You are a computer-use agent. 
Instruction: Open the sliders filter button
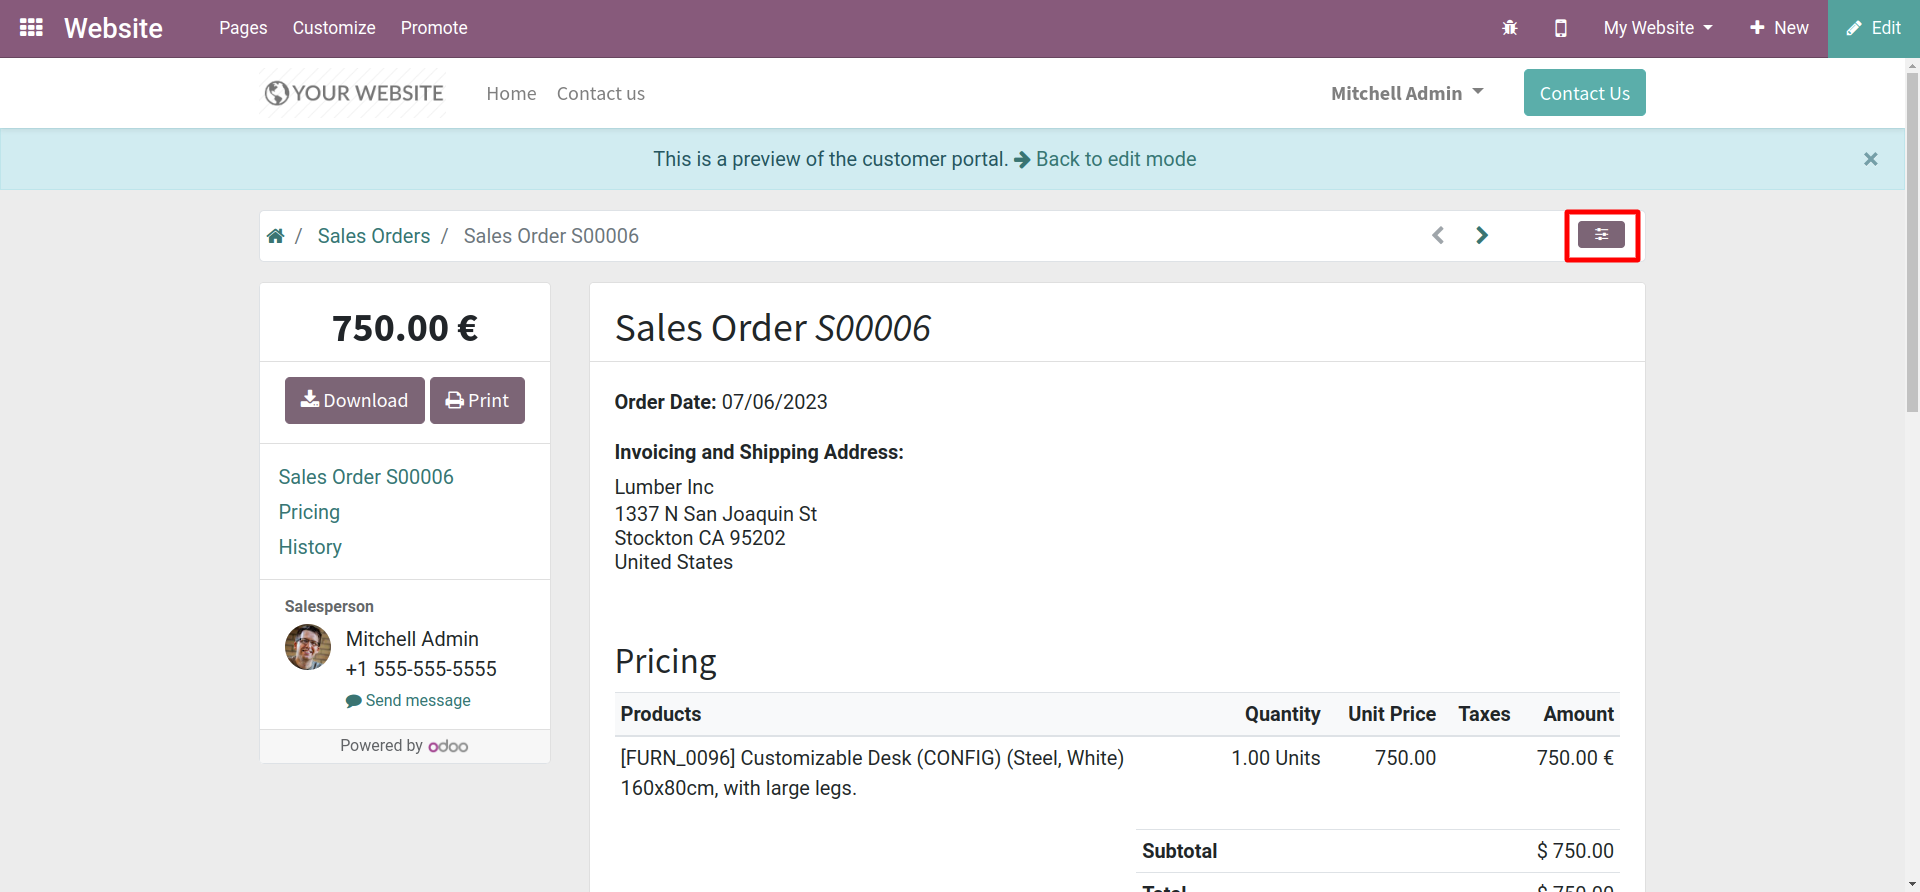(x=1601, y=235)
